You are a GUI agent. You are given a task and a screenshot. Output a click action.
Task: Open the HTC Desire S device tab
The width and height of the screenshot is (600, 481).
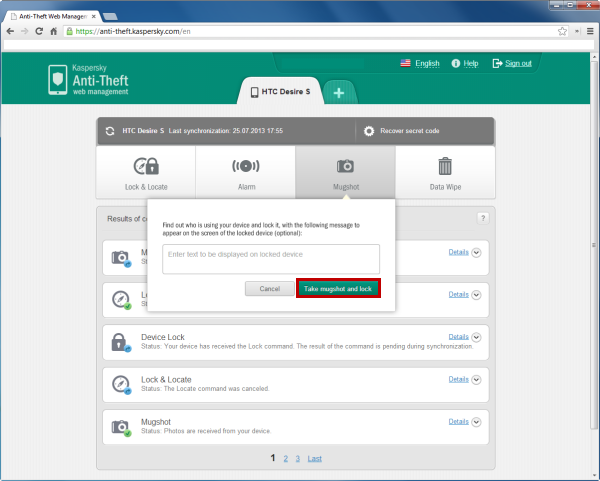point(280,91)
